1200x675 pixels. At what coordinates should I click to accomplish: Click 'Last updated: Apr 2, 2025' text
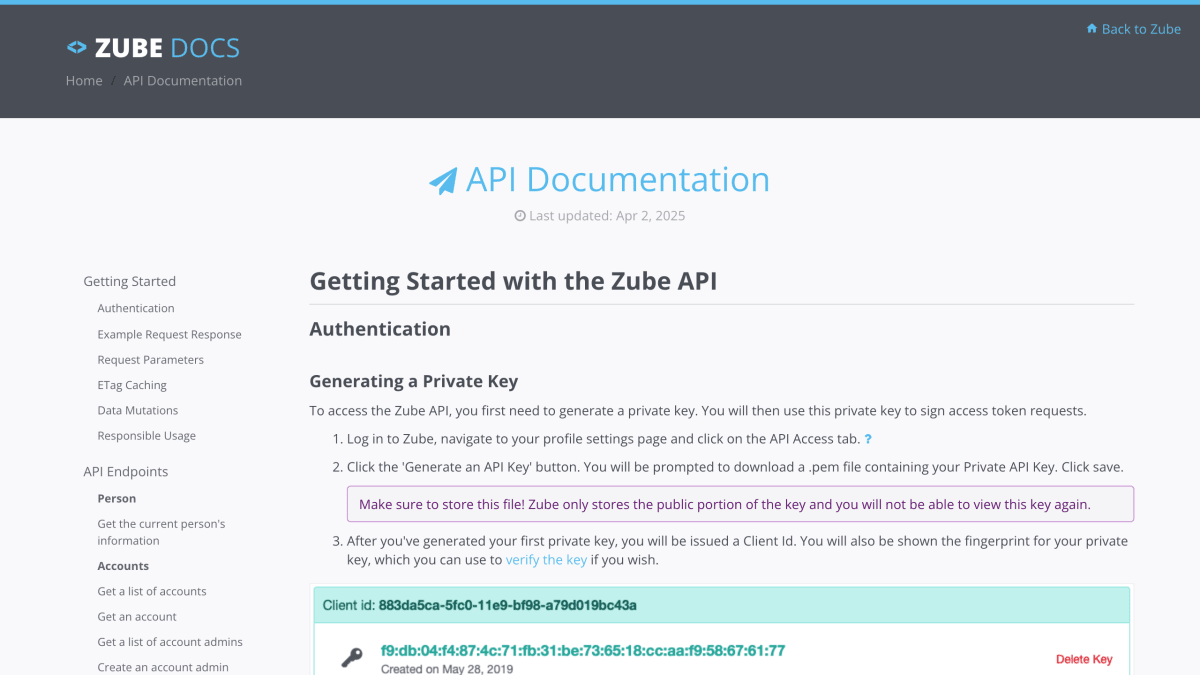(607, 216)
